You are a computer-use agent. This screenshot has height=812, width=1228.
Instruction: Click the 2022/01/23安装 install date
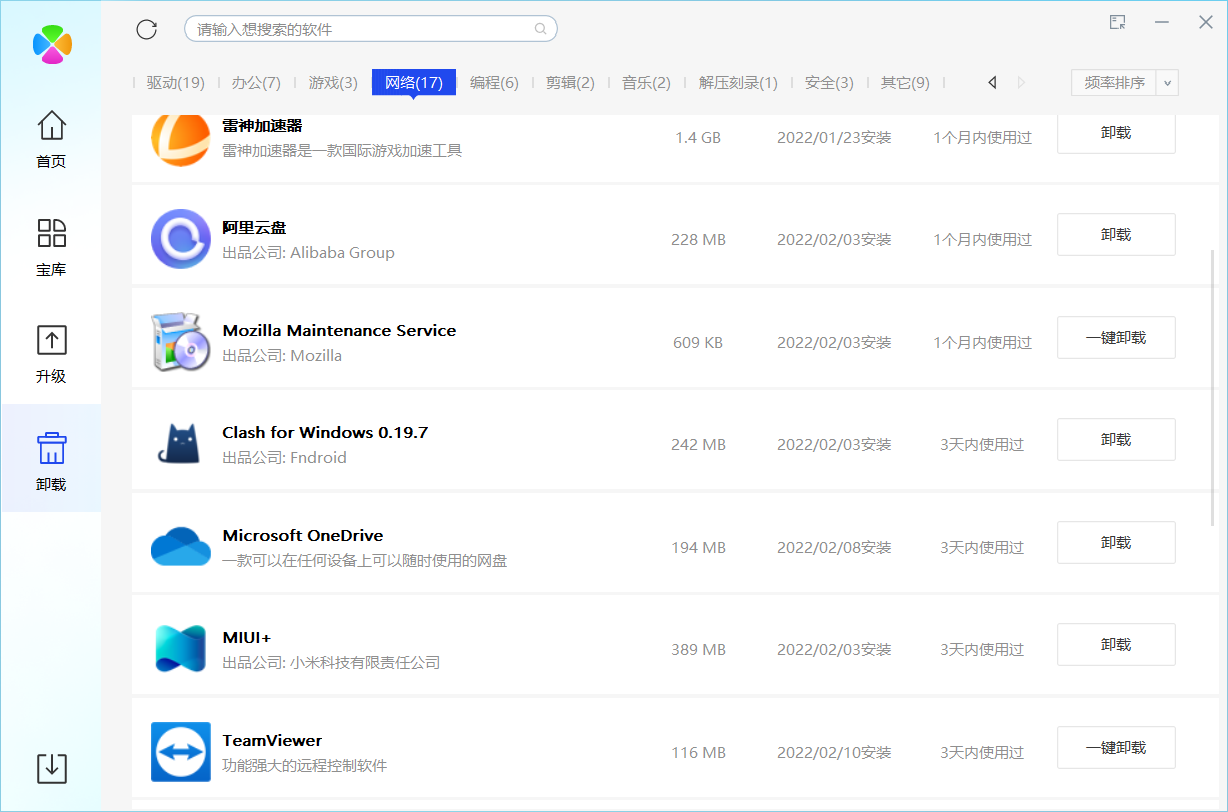tap(834, 137)
